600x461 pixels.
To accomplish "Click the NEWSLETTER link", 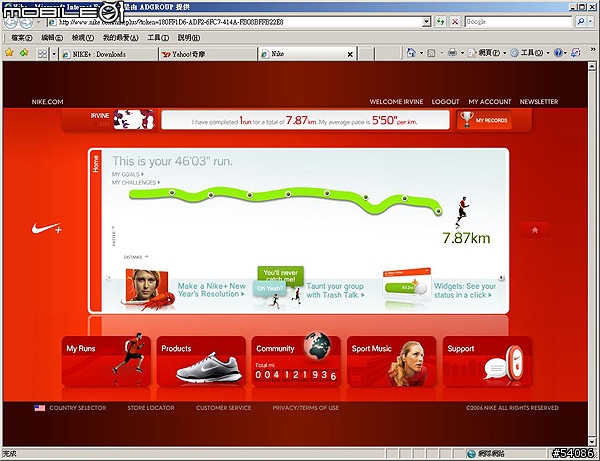I will click(x=539, y=102).
